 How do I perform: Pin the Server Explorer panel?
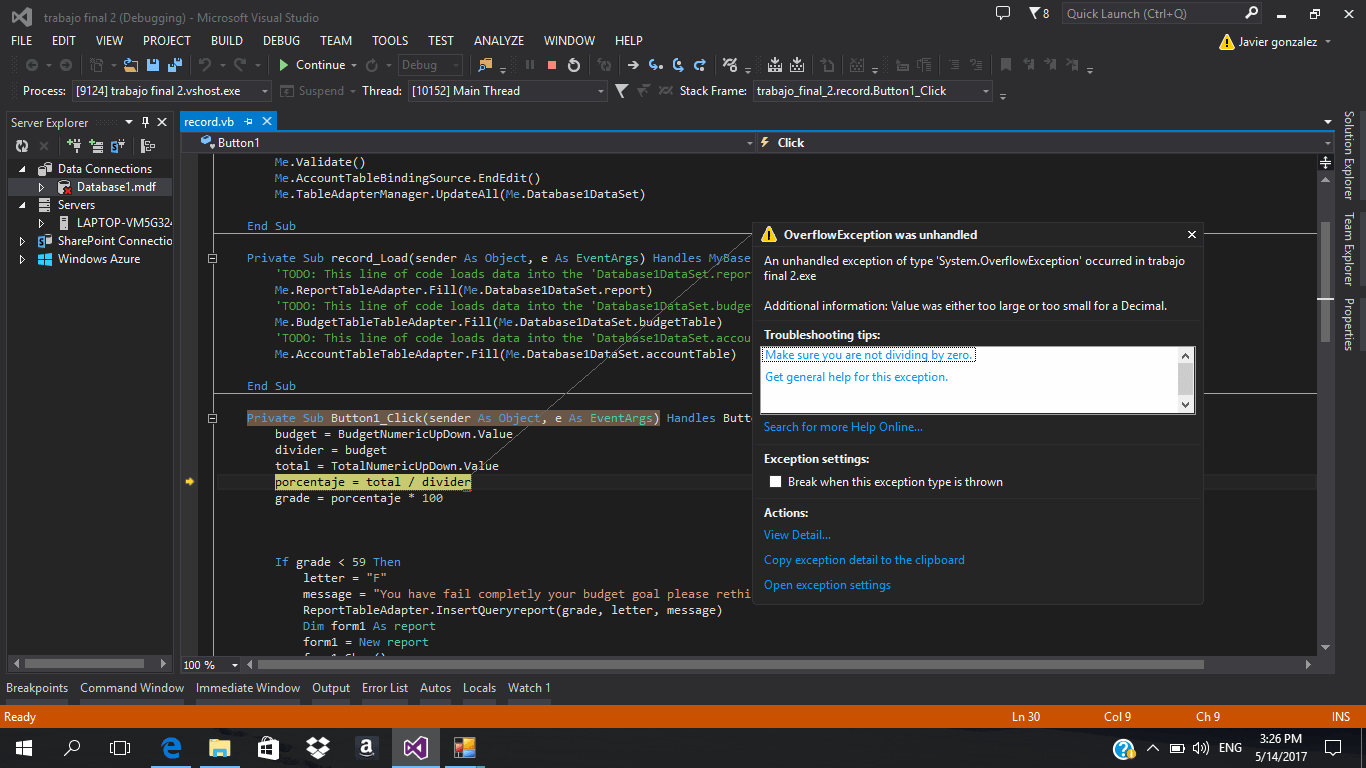(145, 122)
